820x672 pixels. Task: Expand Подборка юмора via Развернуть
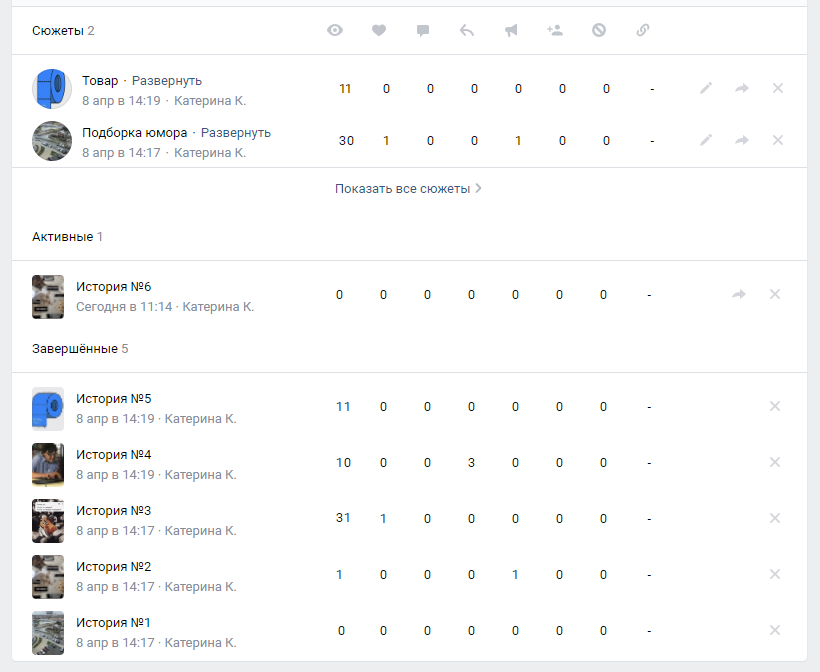(x=236, y=133)
